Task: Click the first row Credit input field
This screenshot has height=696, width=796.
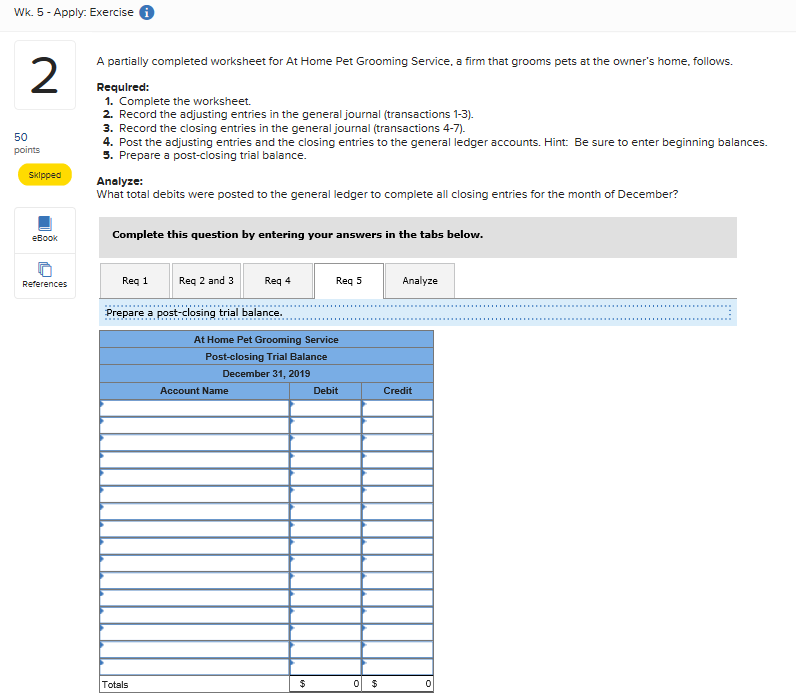Action: 397,408
